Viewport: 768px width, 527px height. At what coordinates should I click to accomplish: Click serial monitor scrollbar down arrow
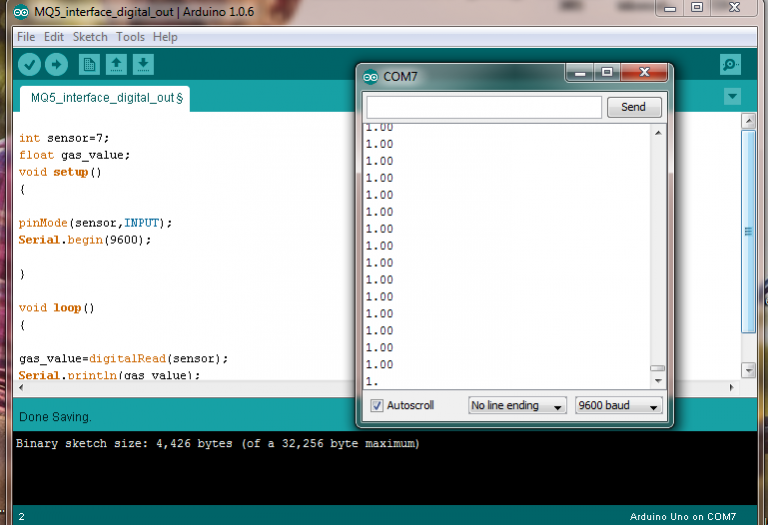[657, 381]
